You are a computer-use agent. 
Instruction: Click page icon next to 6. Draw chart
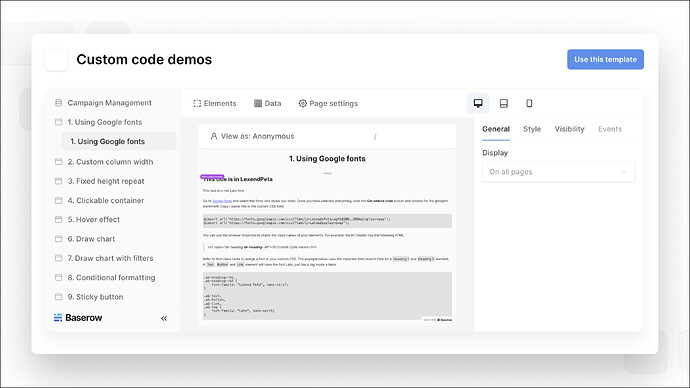coord(59,239)
